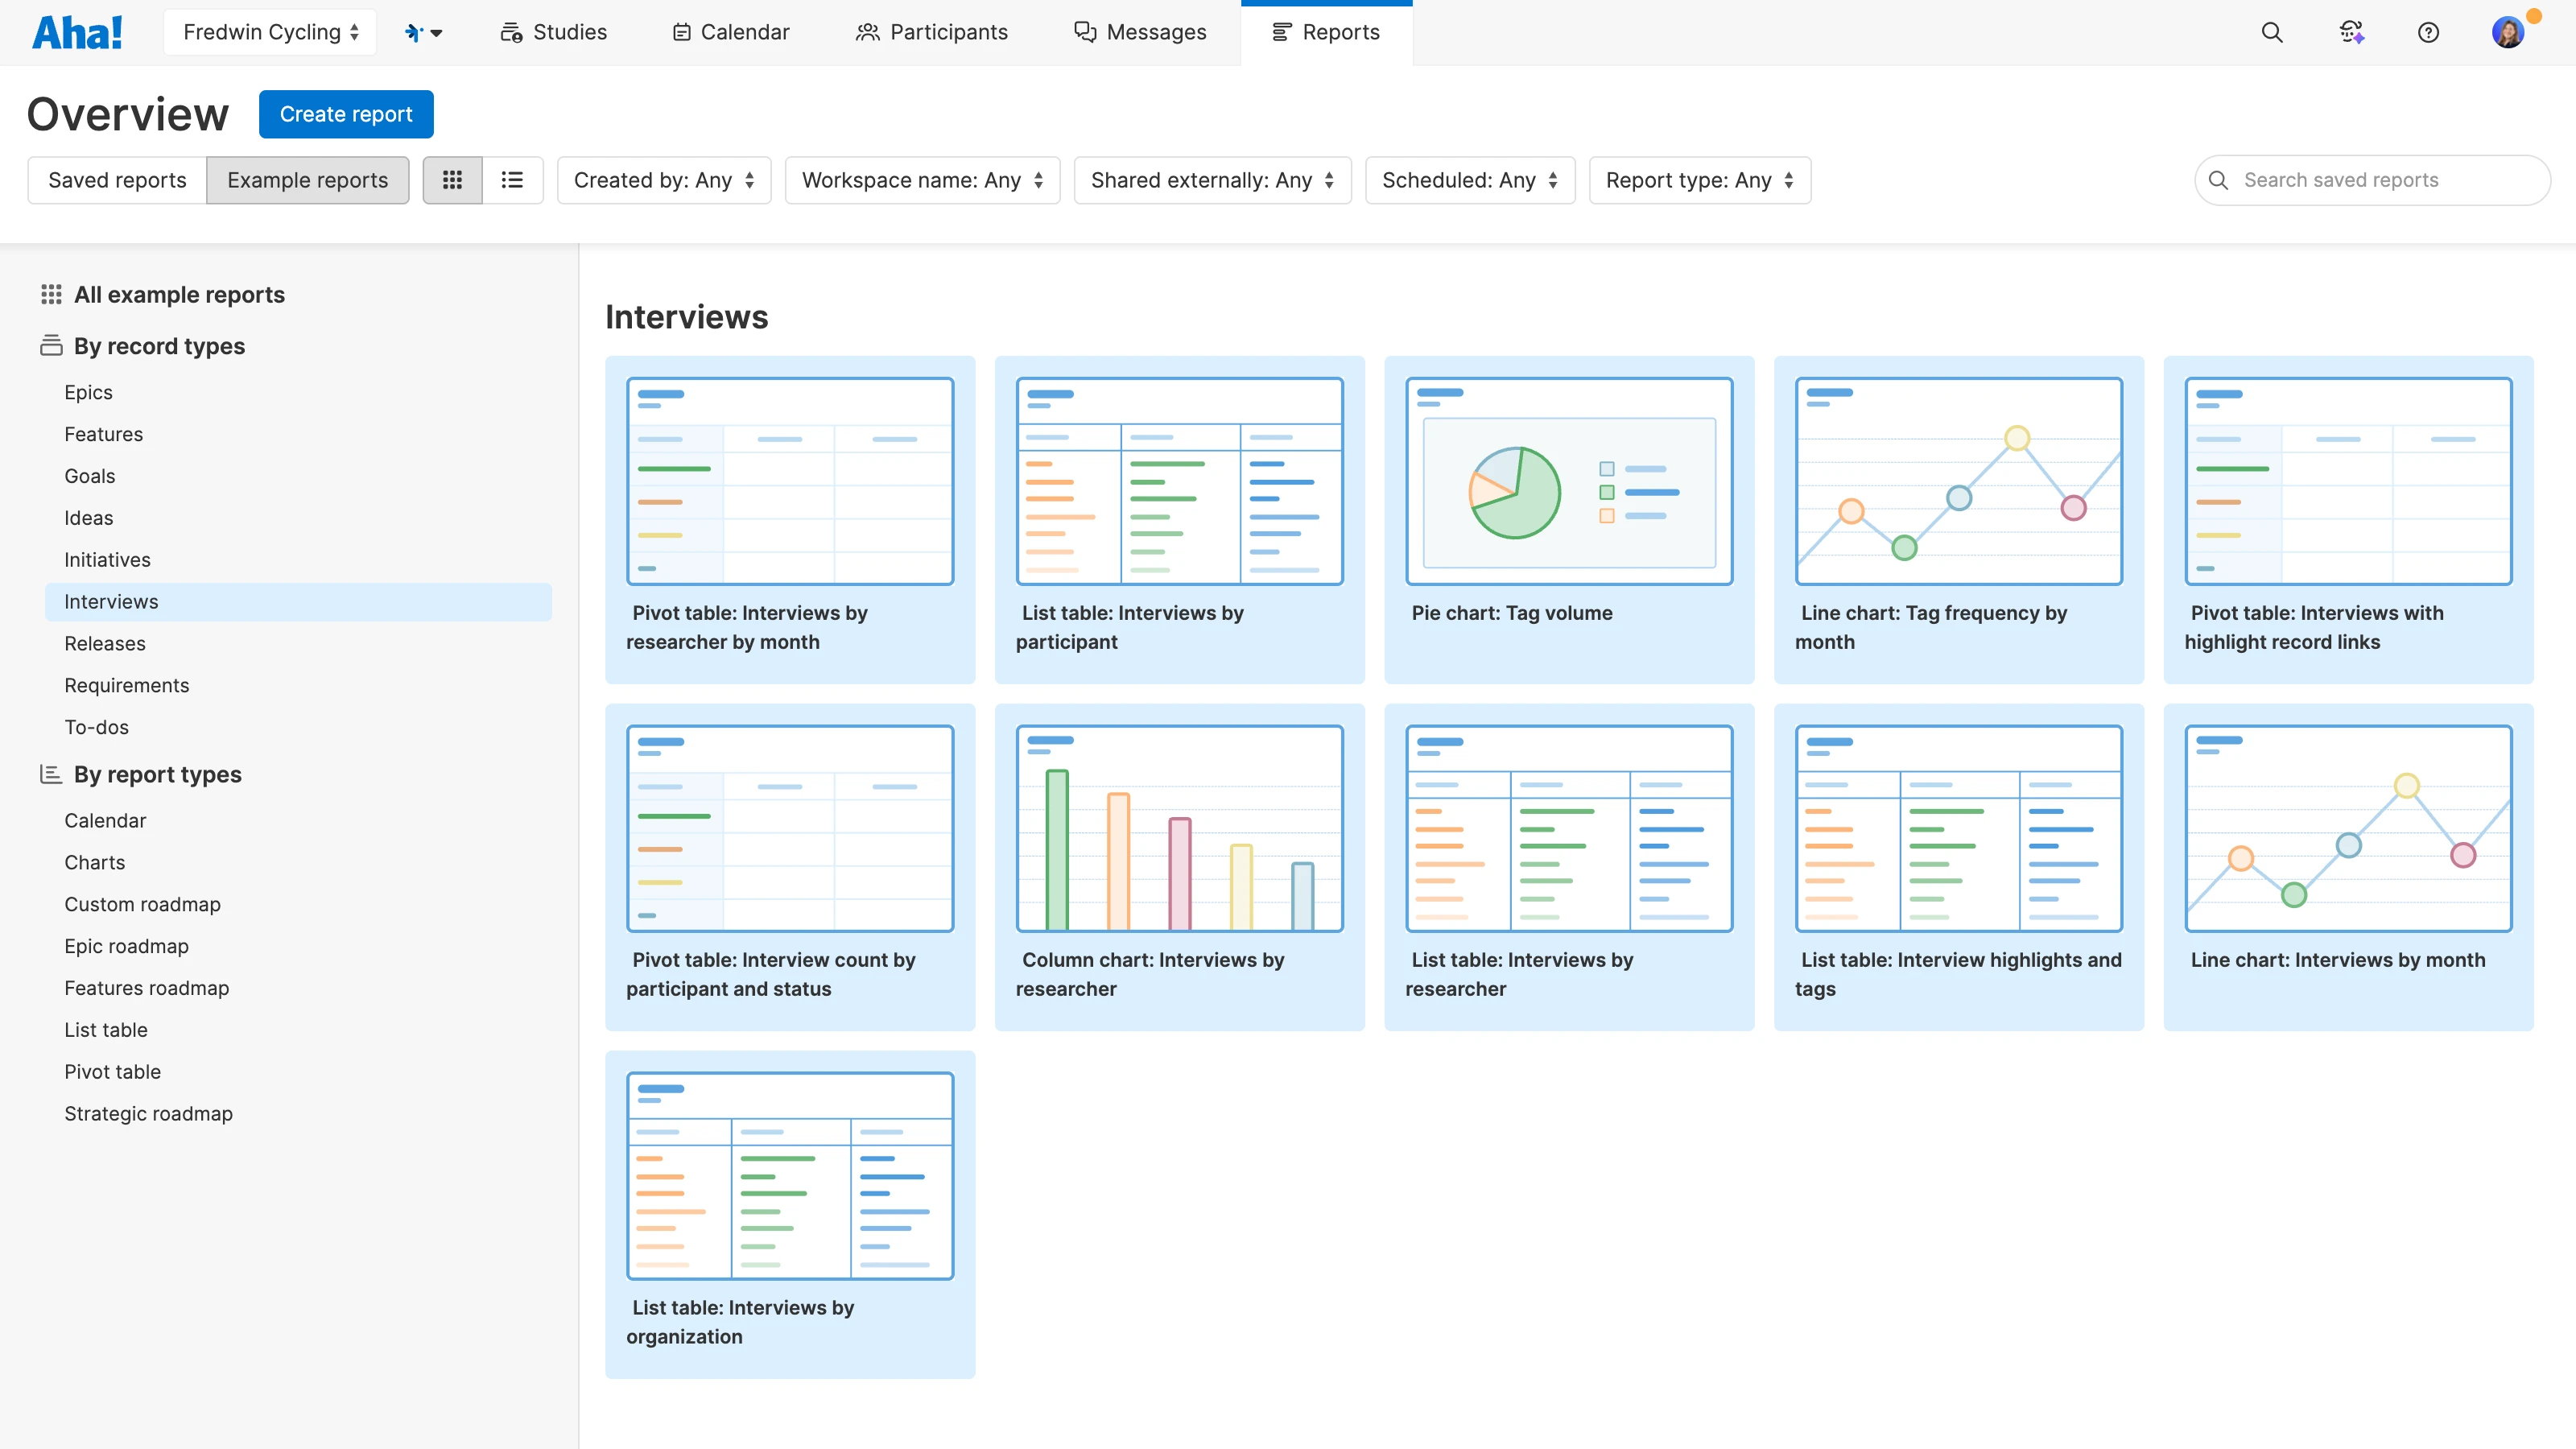Image resolution: width=2576 pixels, height=1449 pixels.
Task: Open the help question mark icon
Action: [2428, 32]
